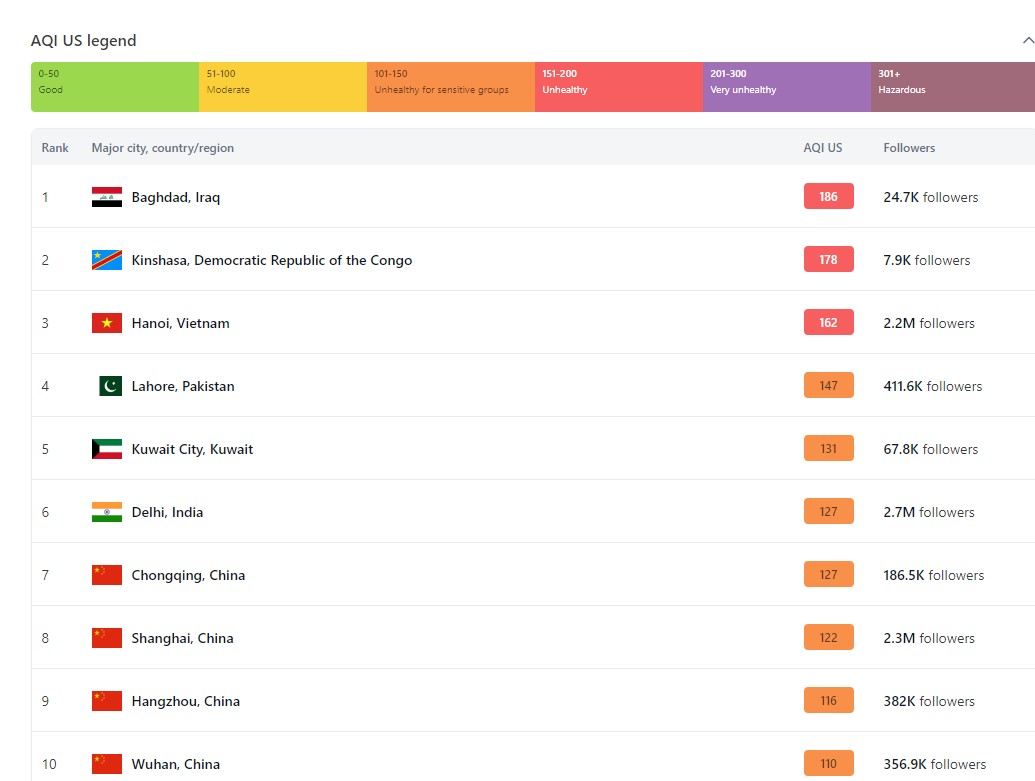Click the AQI US column header
The height and width of the screenshot is (781, 1035).
click(823, 148)
